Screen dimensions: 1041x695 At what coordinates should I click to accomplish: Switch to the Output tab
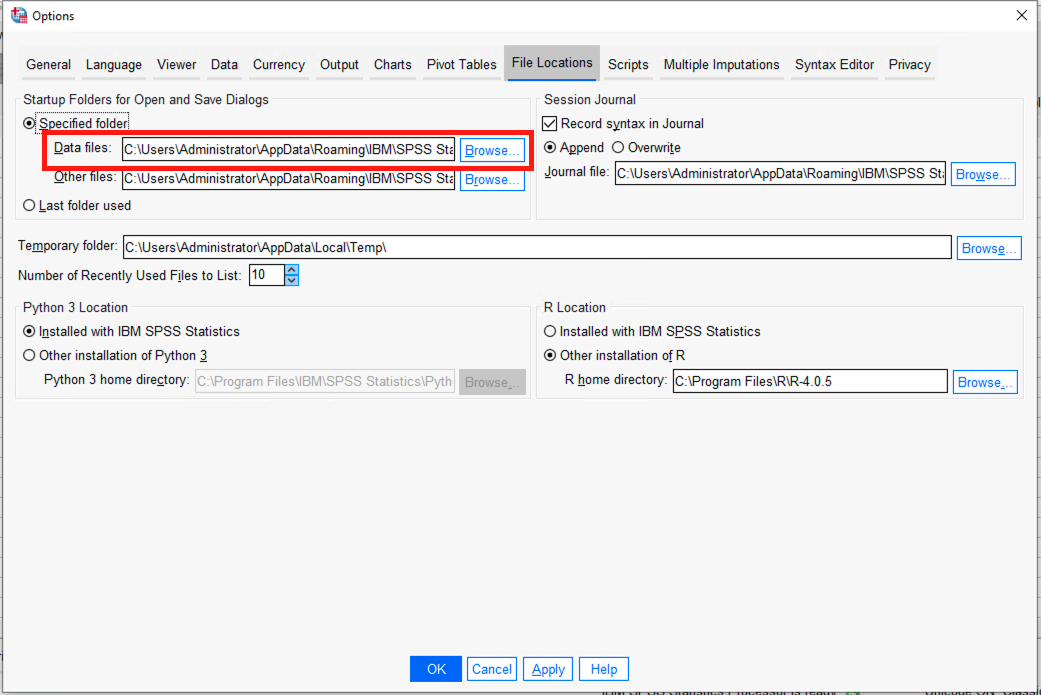point(339,64)
